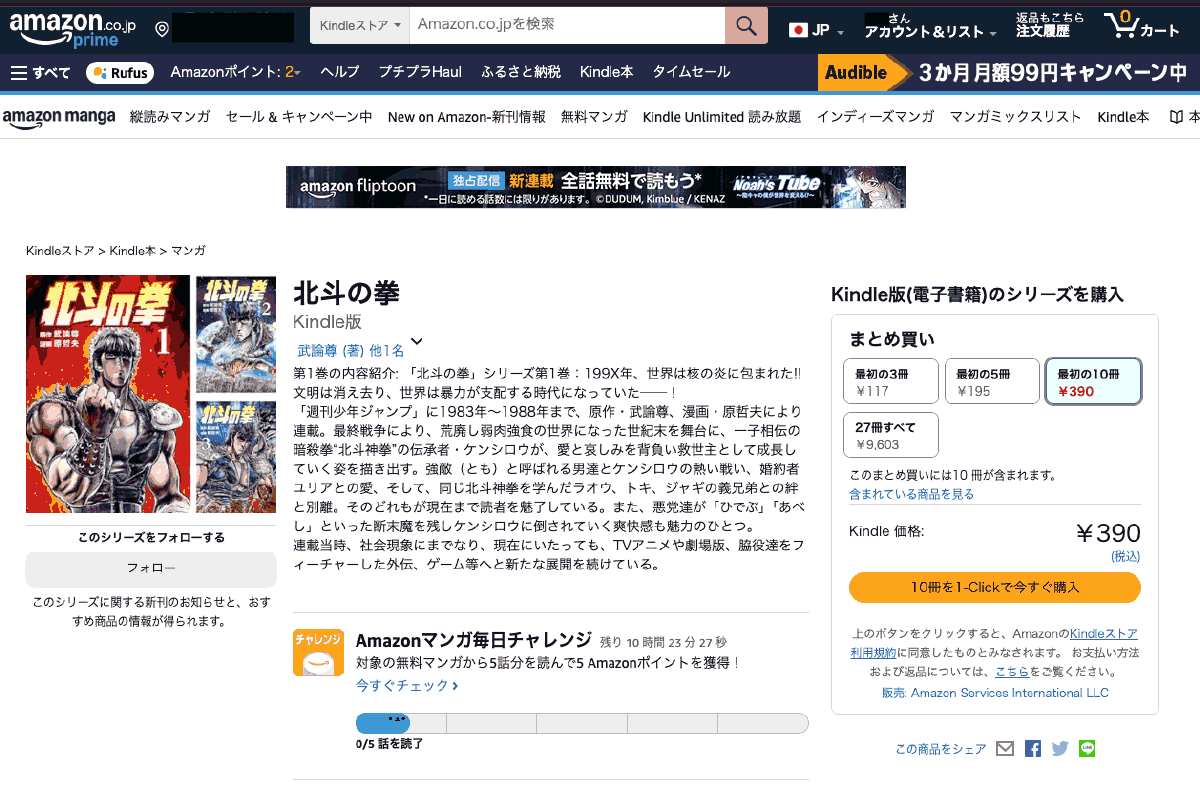1200x800 pixels.
Task: Go to New on Amazon-新刊情報 tab
Action: point(467,117)
